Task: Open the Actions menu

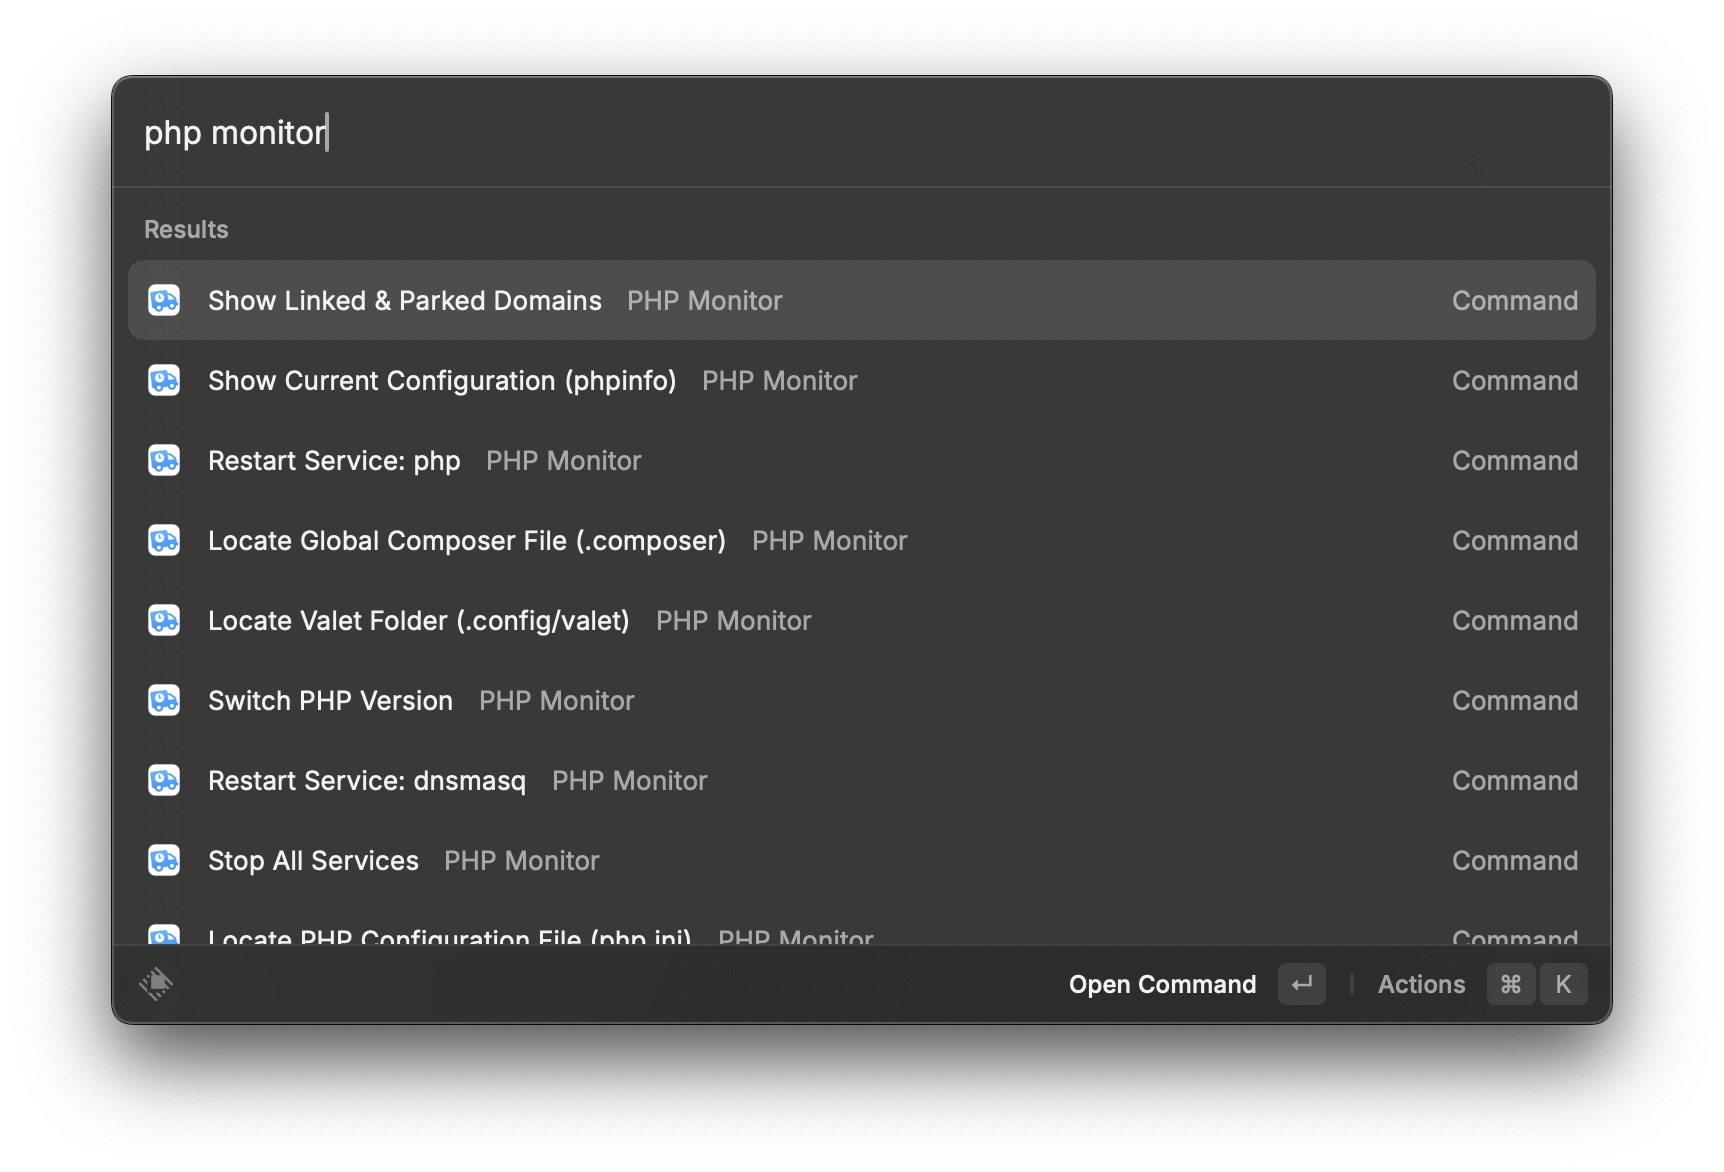Action: point(1421,984)
